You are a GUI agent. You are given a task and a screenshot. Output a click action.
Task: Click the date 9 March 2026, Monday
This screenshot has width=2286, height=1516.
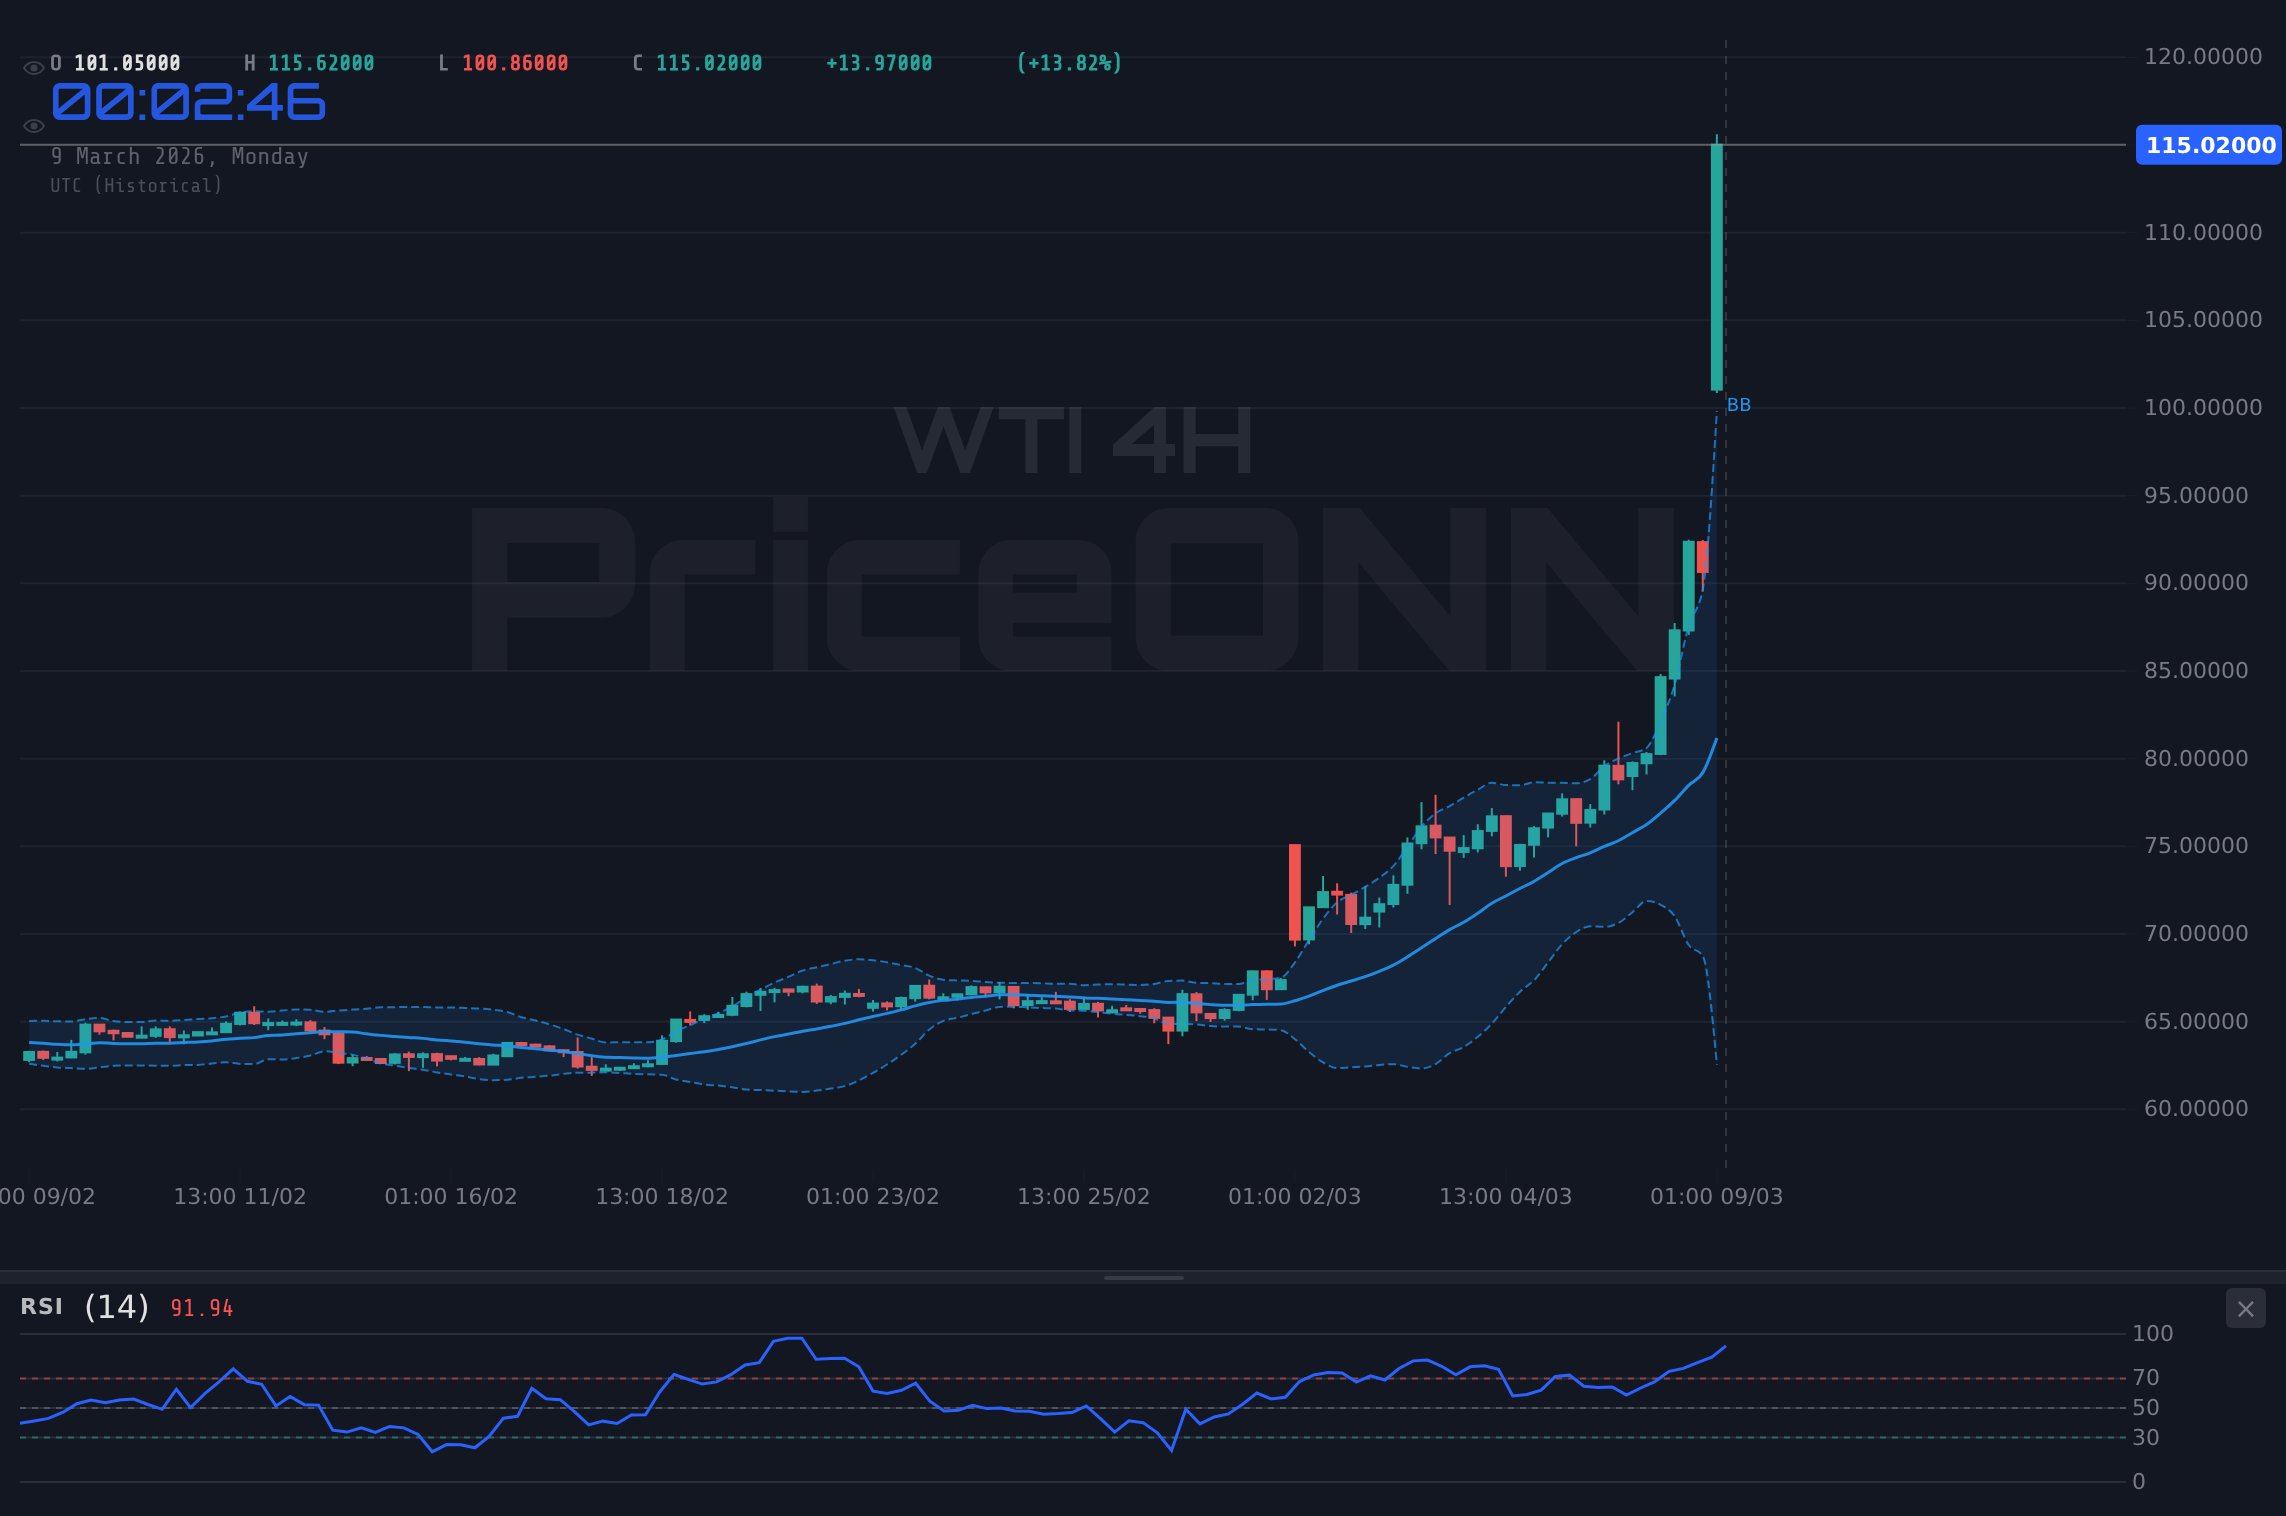180,157
